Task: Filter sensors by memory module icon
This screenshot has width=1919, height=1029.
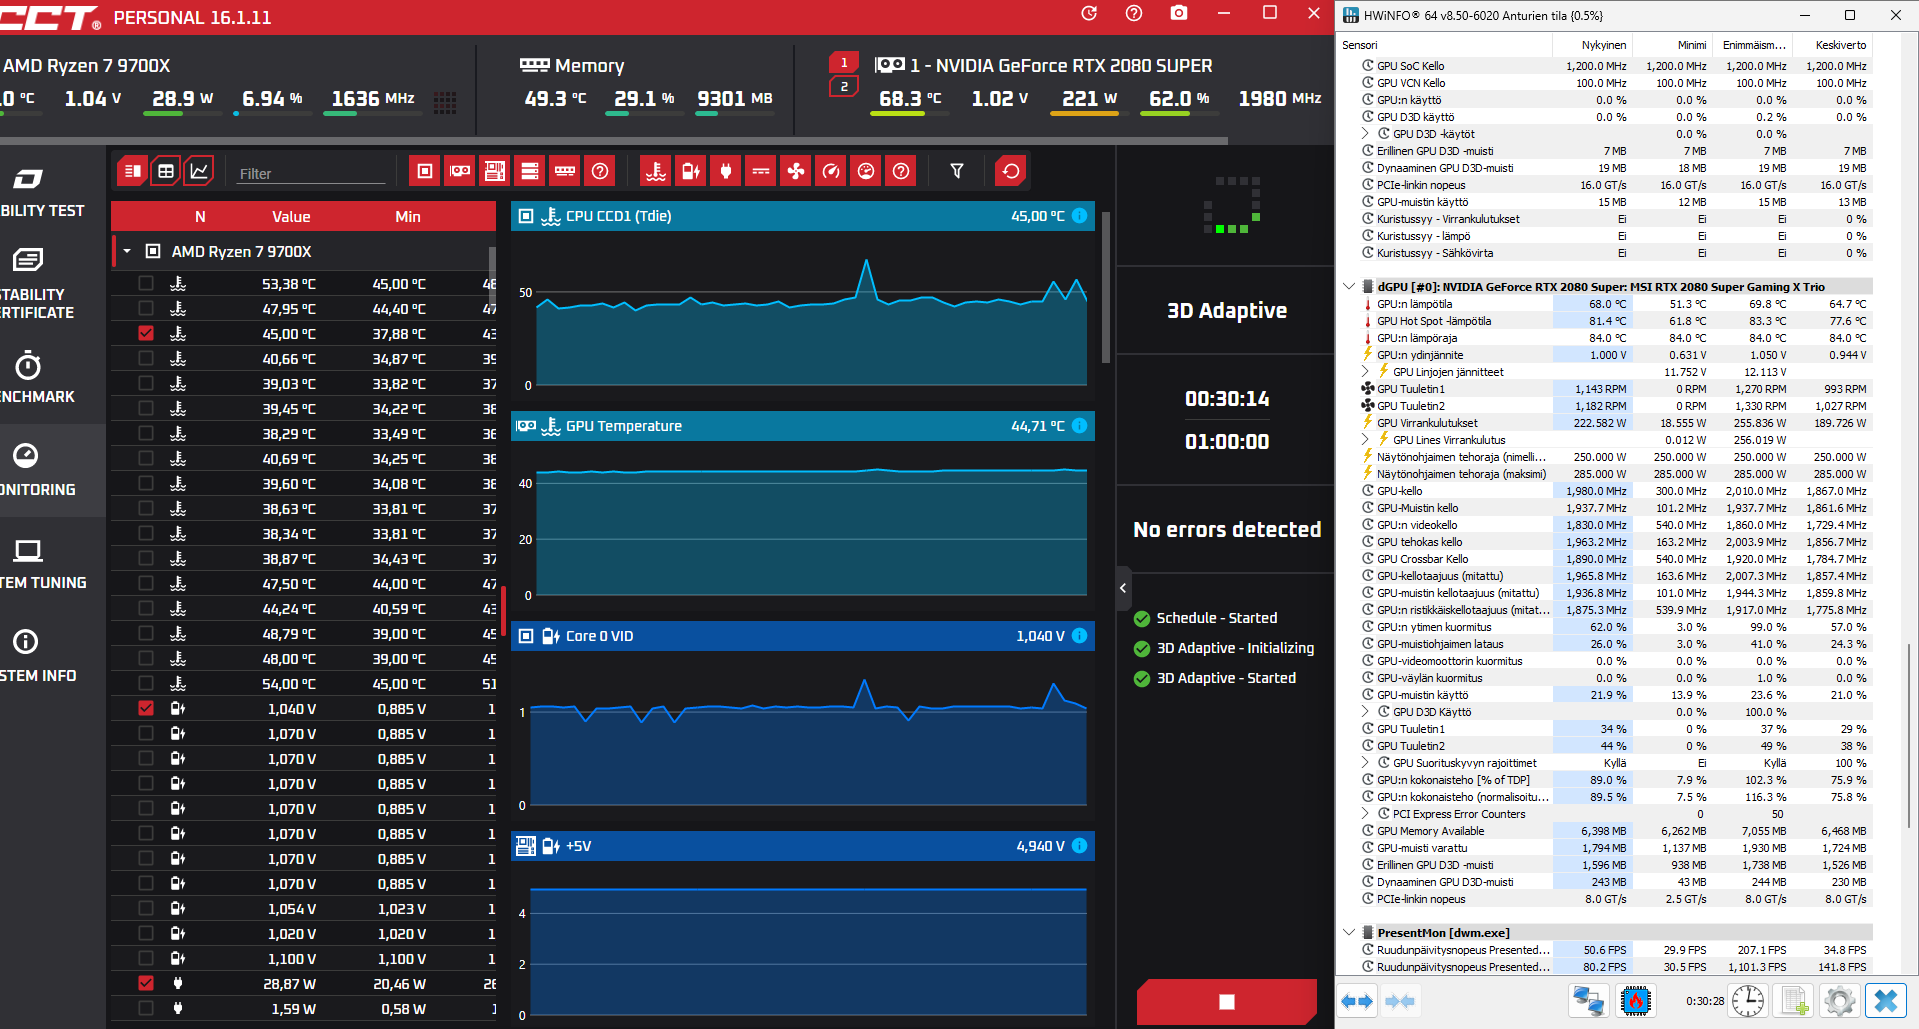Action: [x=565, y=171]
